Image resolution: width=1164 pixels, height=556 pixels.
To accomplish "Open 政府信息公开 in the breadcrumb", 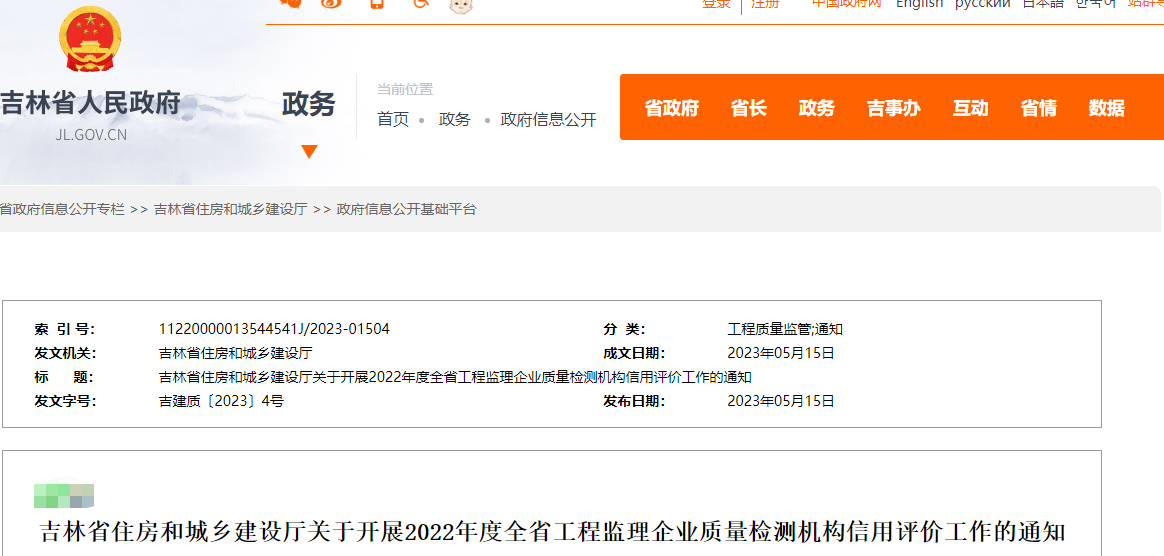I will click(x=549, y=120).
